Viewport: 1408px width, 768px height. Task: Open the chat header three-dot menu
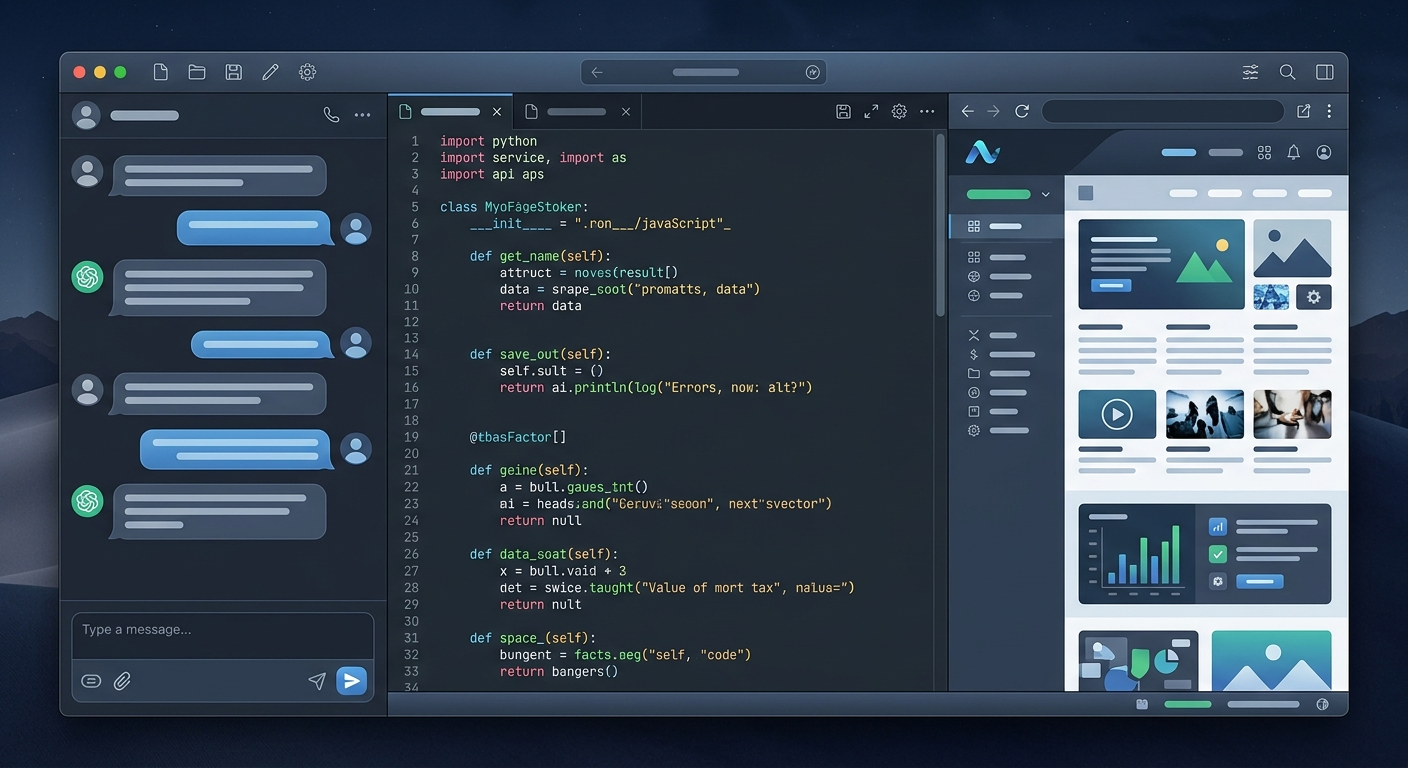pos(362,115)
